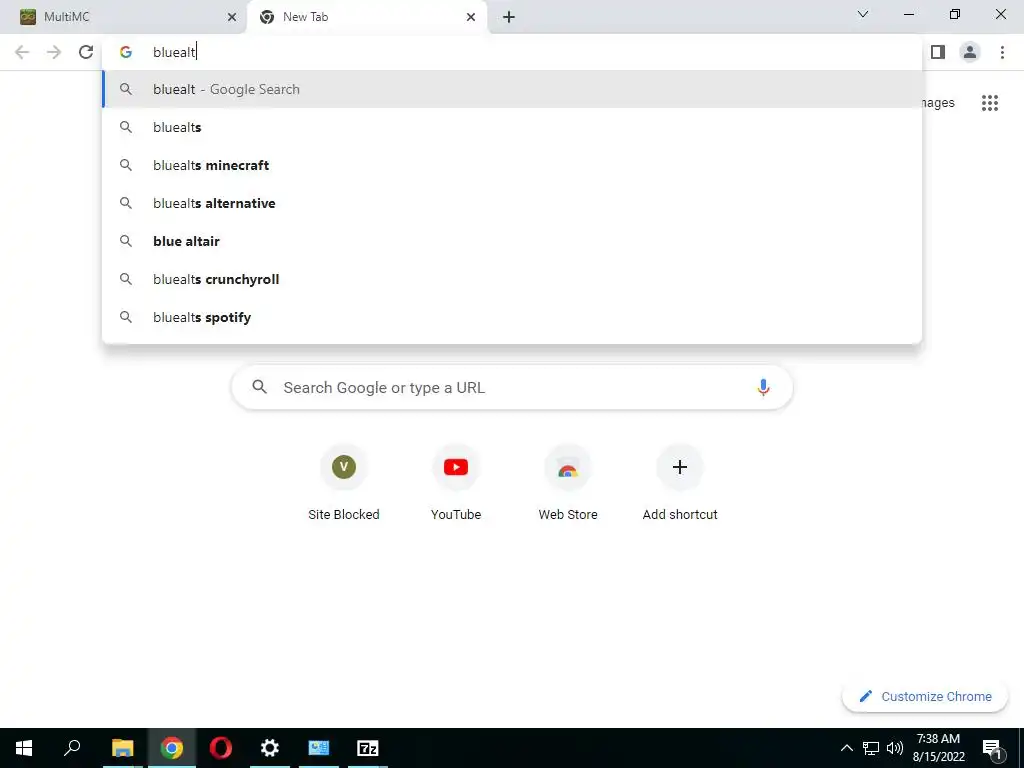Pick 'bluealts crunchyroll' suggestion
Viewport: 1024px width, 768px height.
coord(512,279)
